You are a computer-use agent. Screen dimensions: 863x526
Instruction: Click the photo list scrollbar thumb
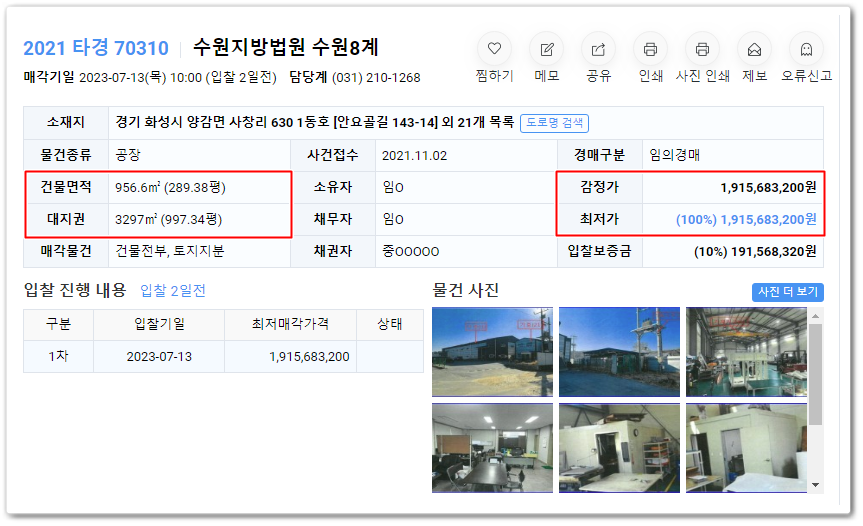pos(816,374)
